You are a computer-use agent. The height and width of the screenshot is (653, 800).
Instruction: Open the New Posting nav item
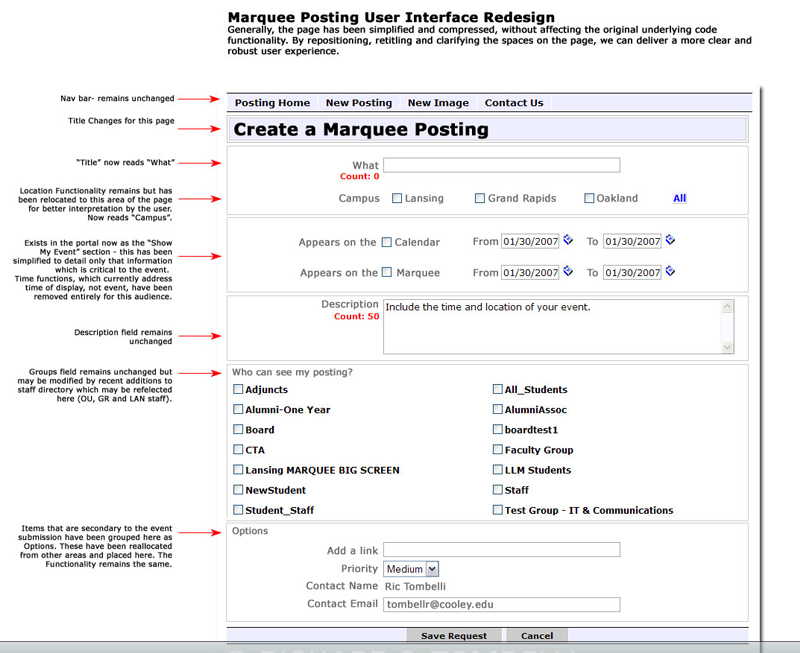coord(359,103)
